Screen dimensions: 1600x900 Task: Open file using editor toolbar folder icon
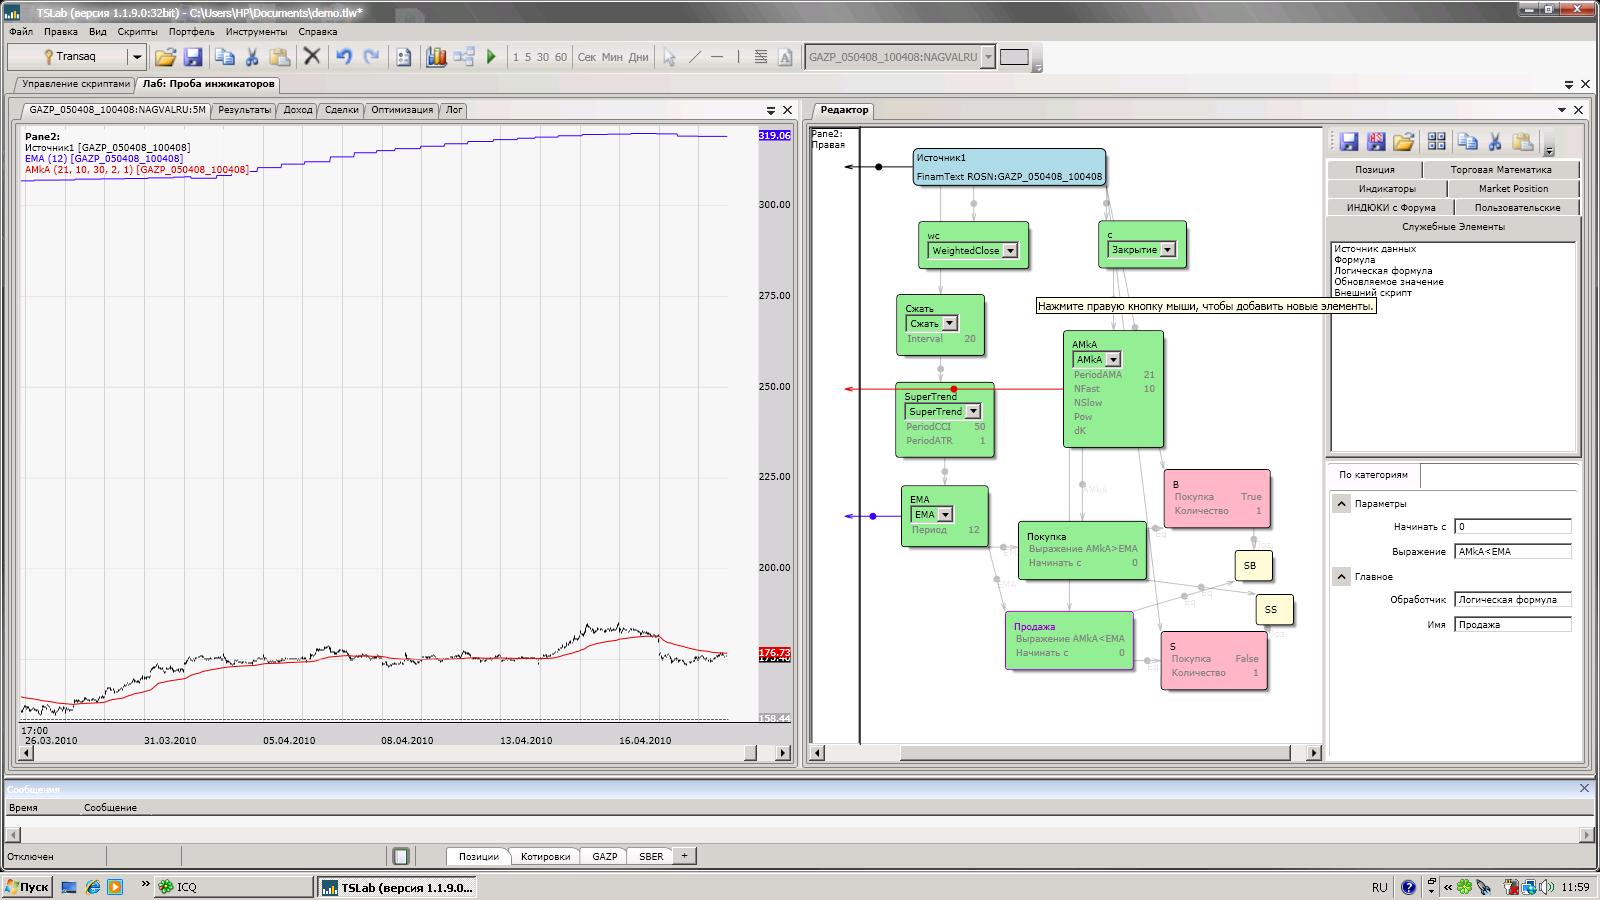tap(1404, 142)
